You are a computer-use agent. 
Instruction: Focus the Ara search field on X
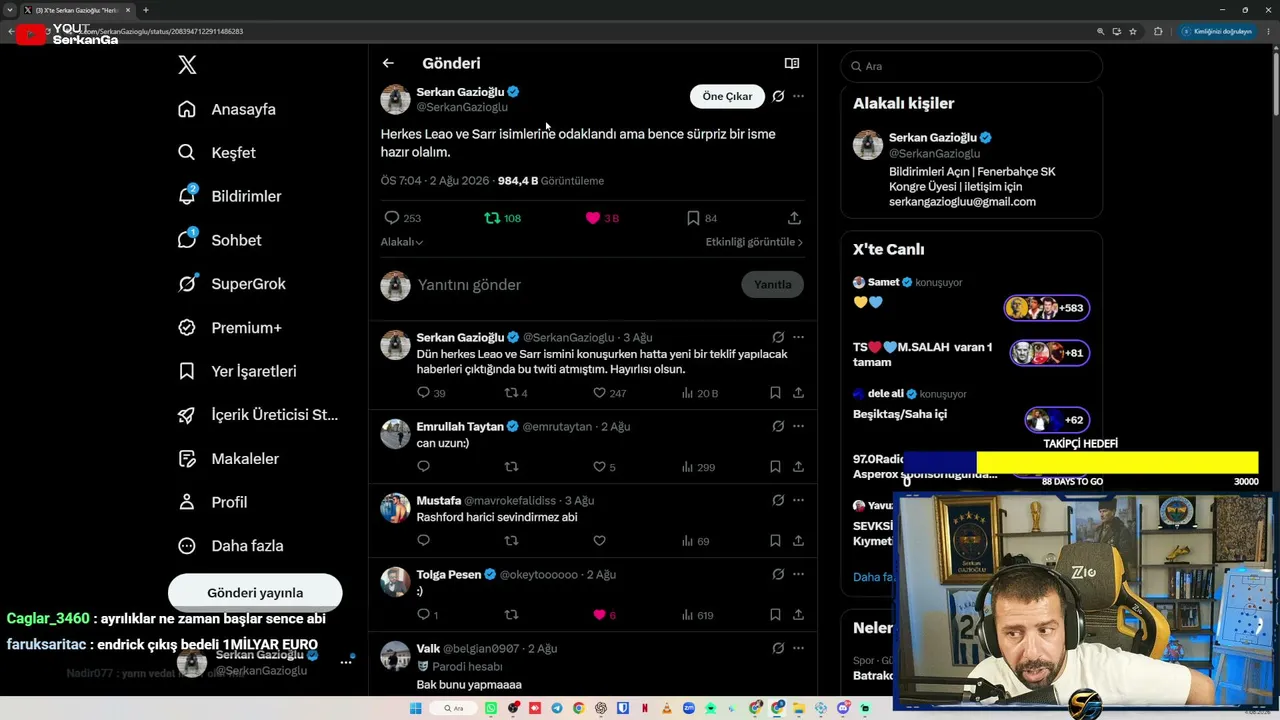972,66
